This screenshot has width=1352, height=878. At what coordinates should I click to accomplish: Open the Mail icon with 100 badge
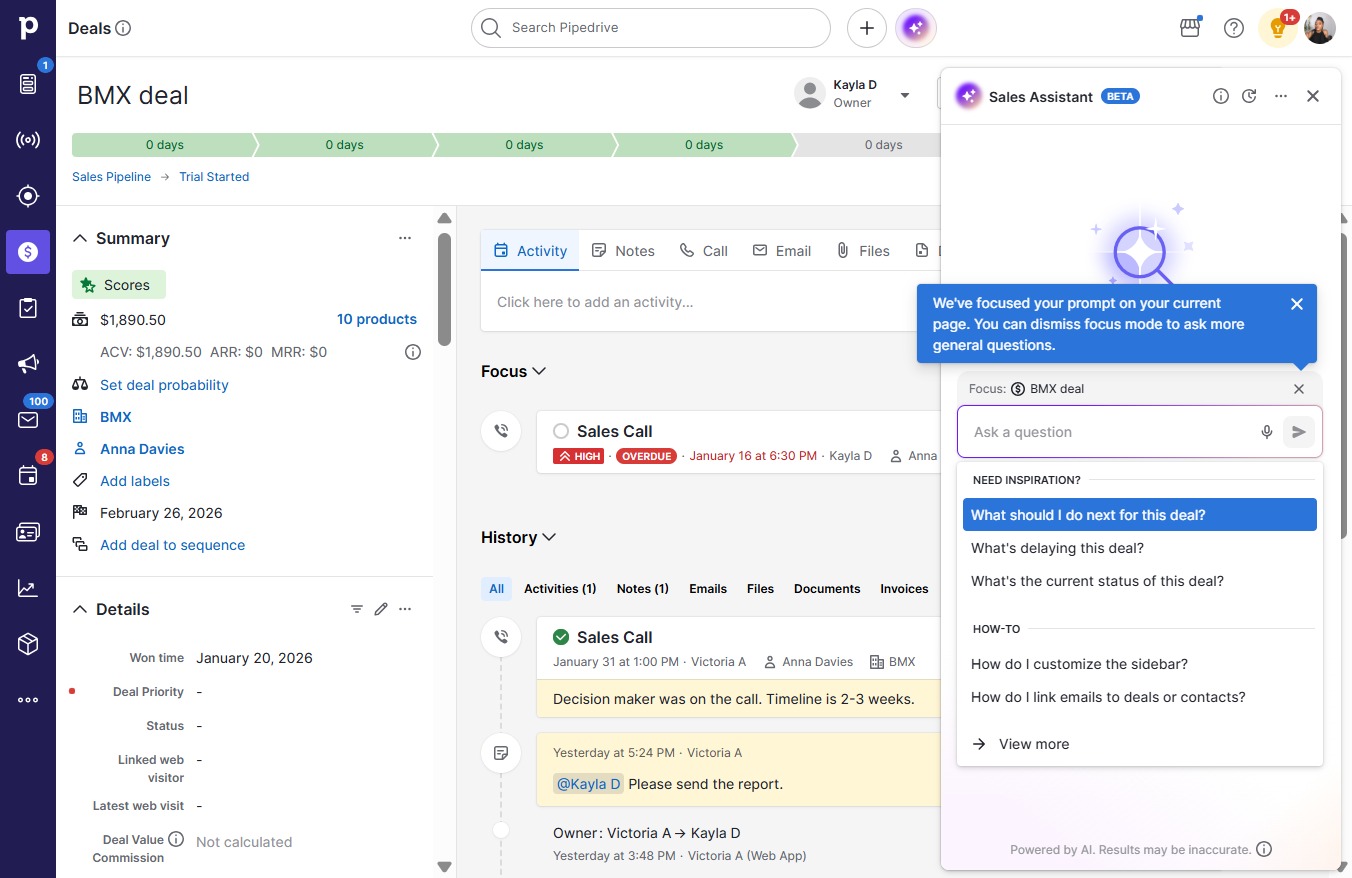[x=28, y=420]
